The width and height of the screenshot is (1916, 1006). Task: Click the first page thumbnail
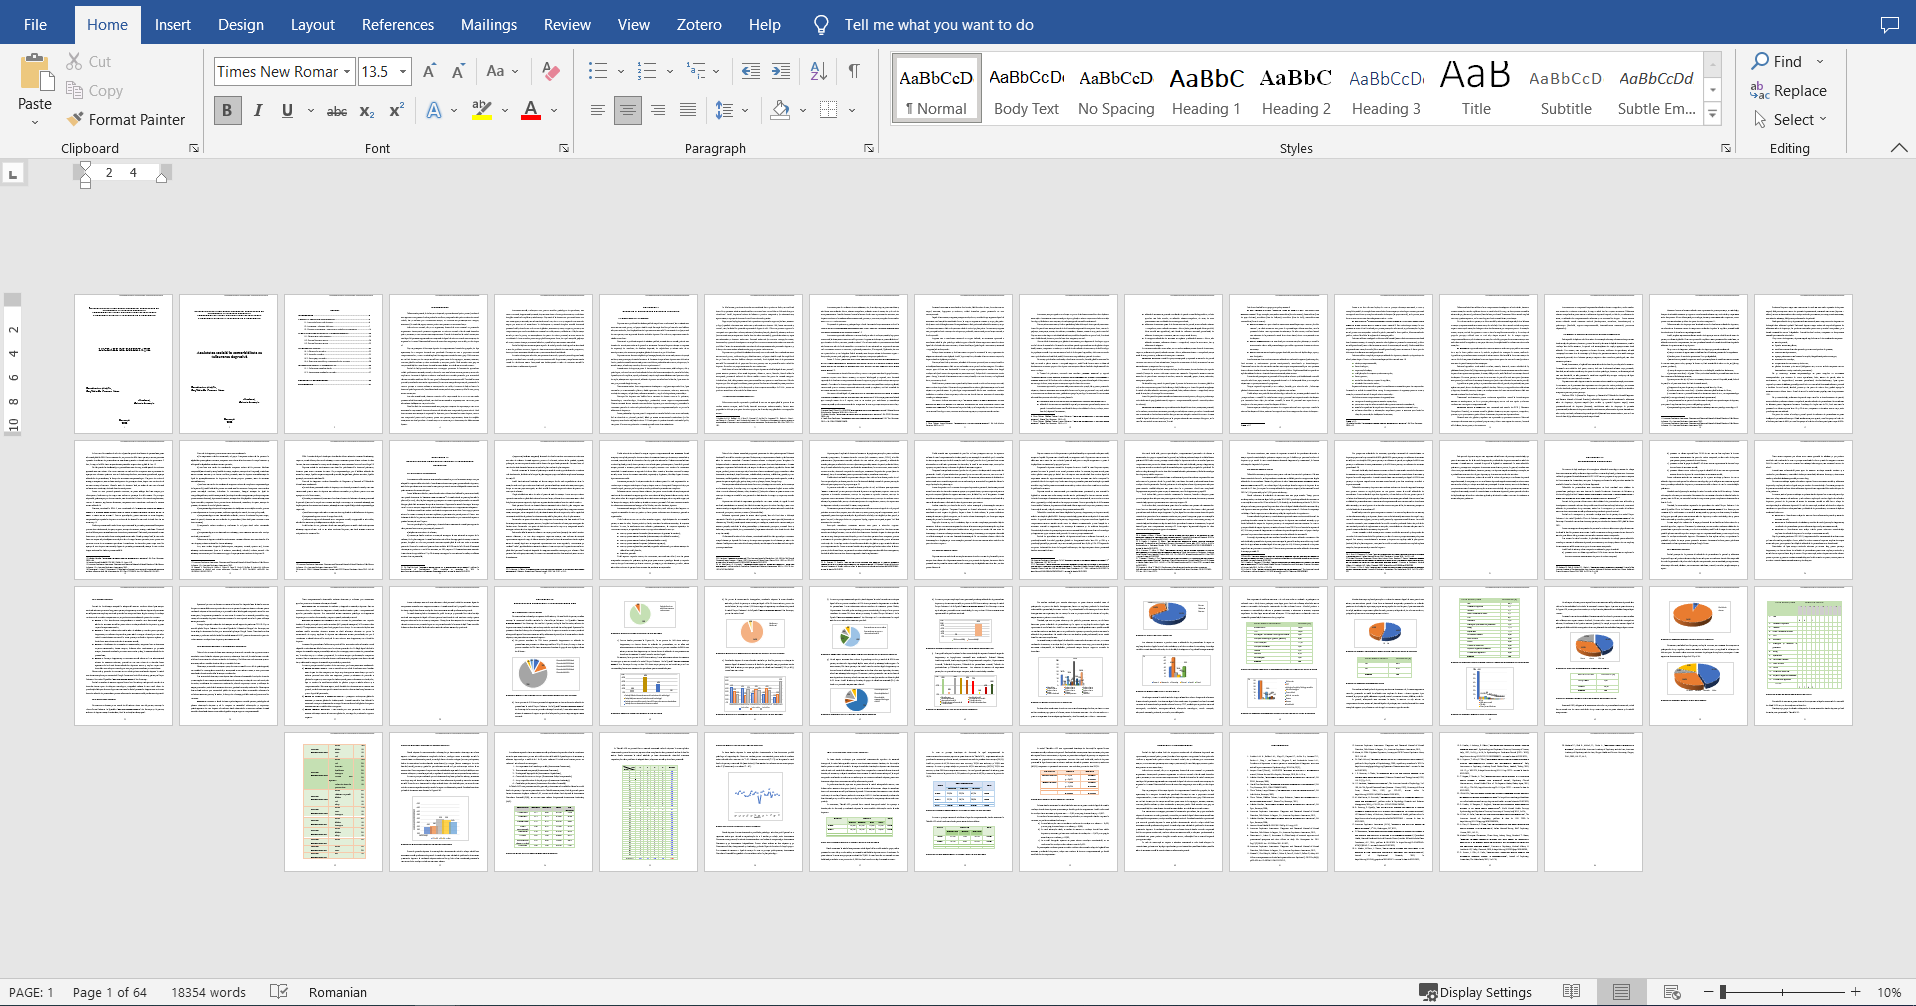point(124,364)
